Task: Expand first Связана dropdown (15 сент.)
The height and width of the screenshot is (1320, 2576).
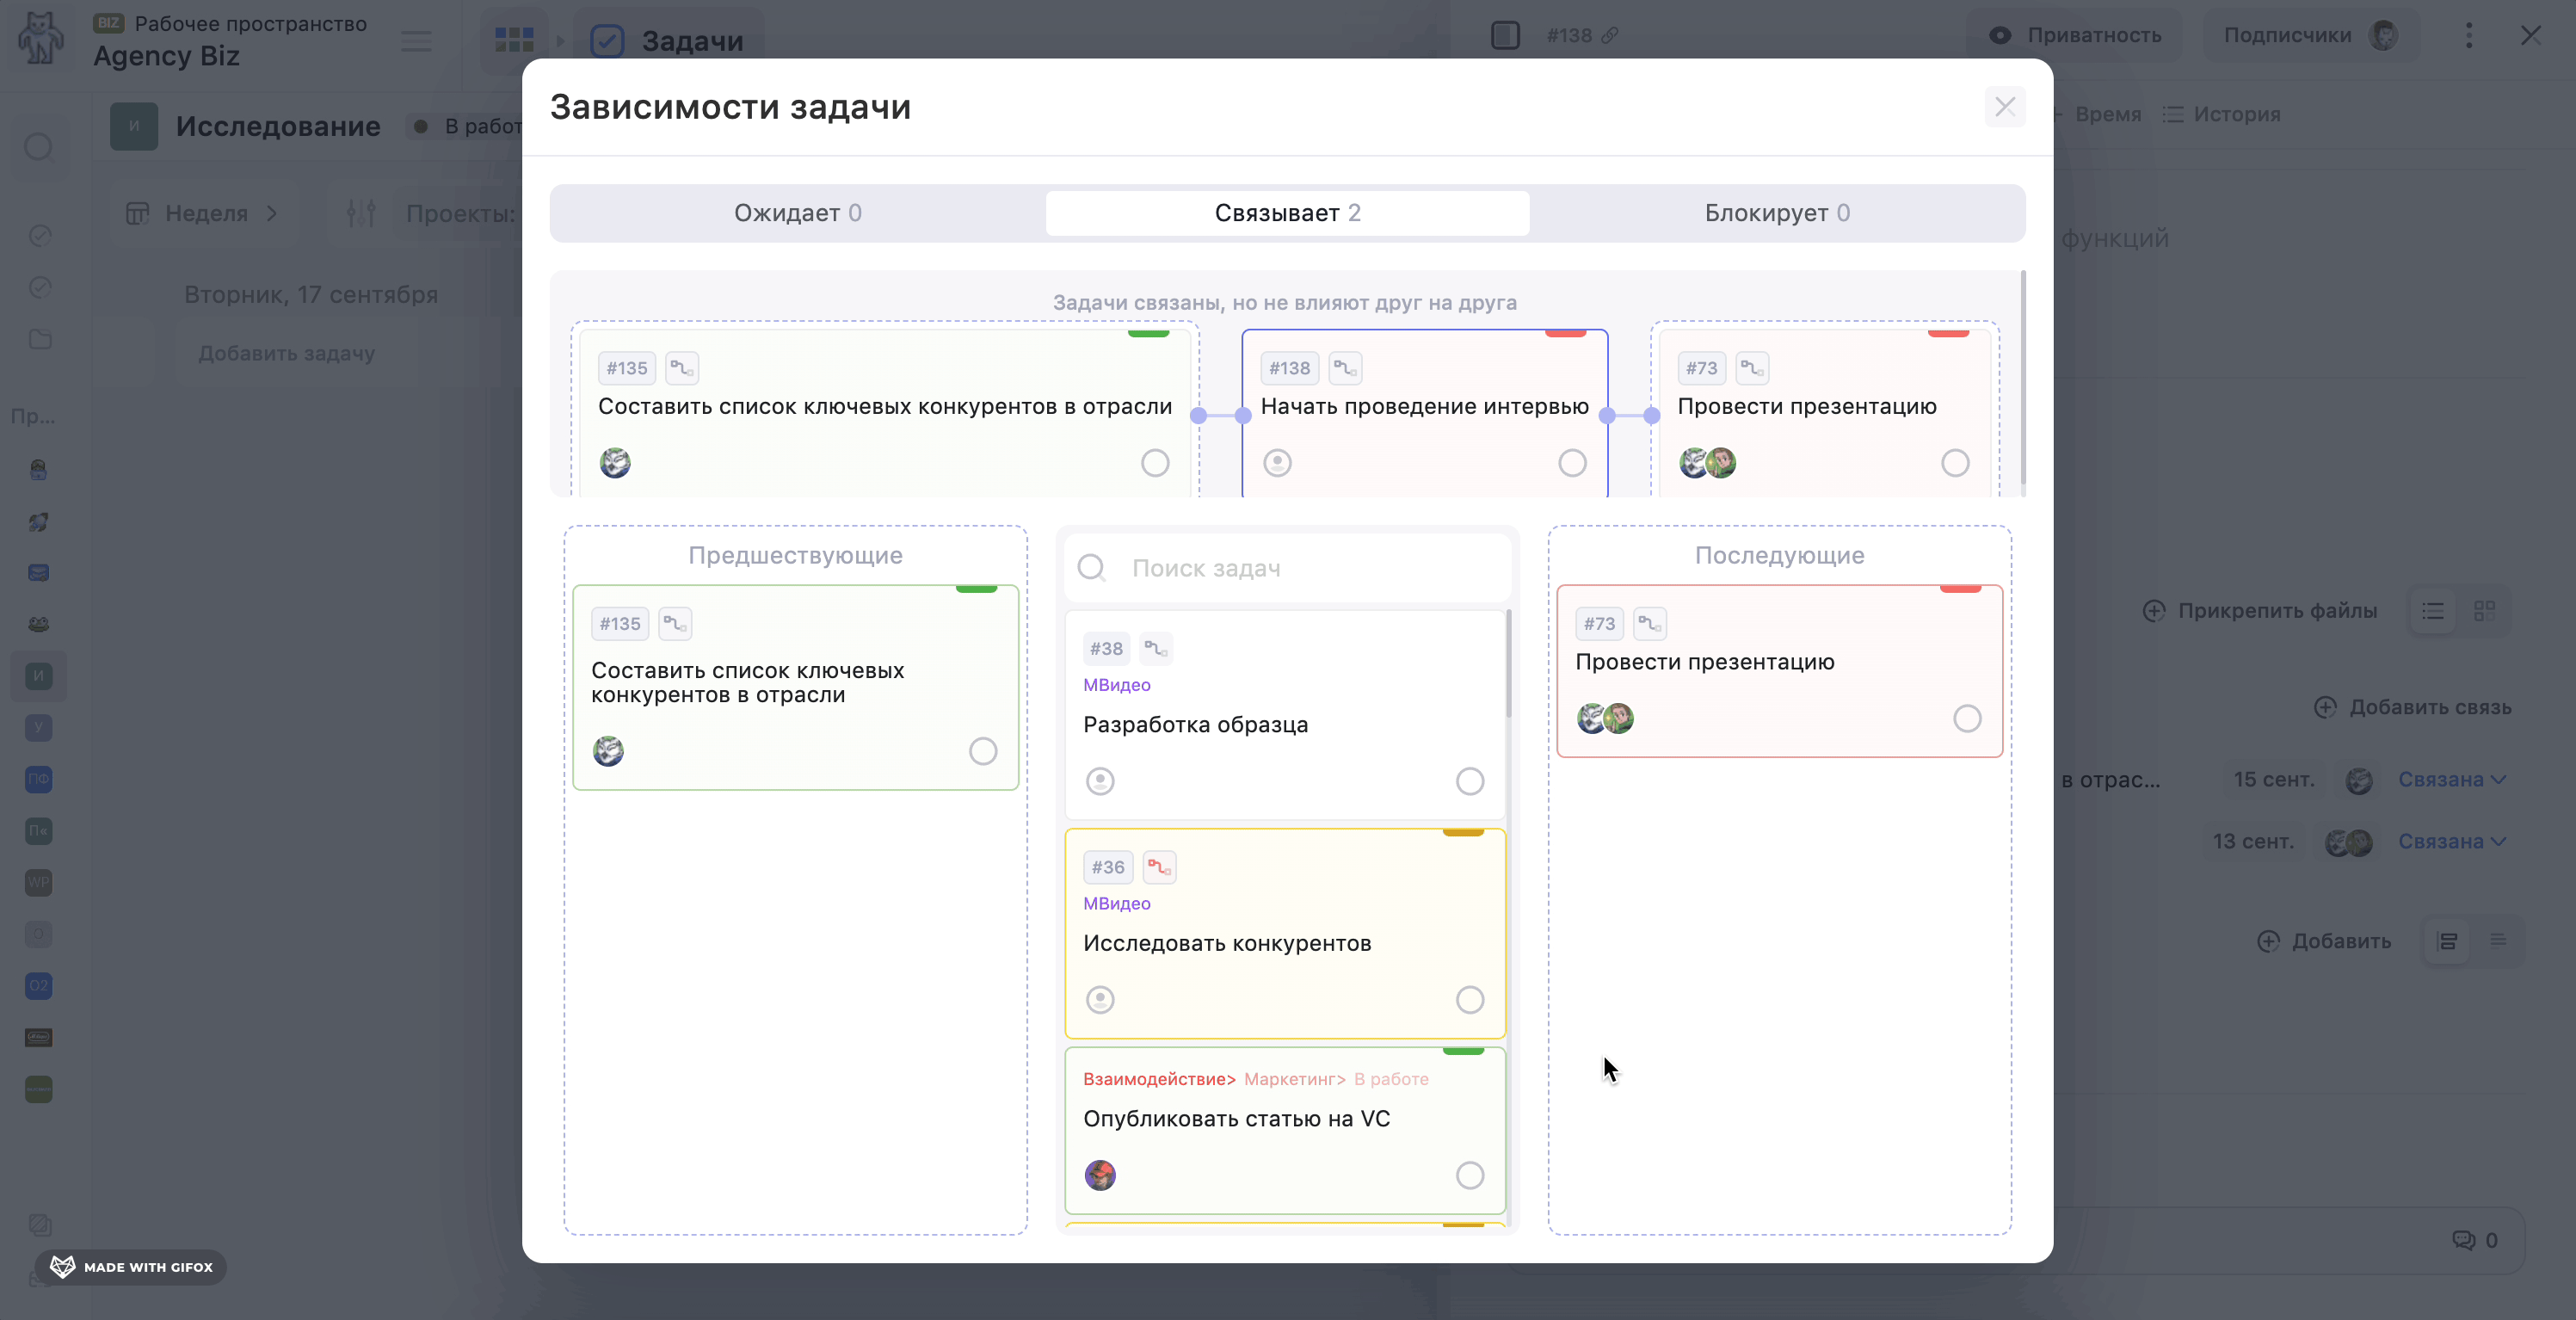Action: pos(2452,780)
